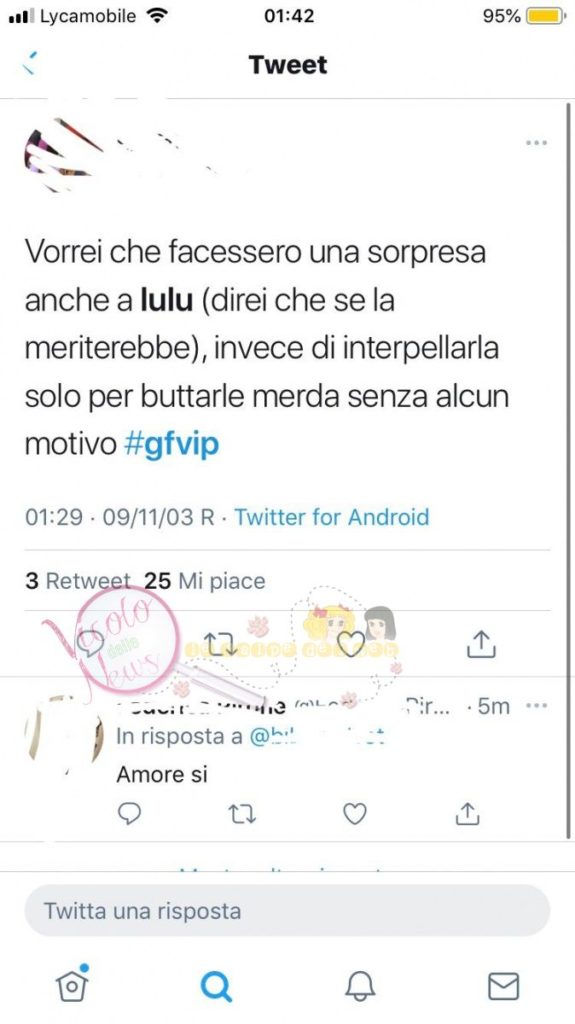Open the Twitter for Android source link
575x1024 pixels.
point(332,517)
